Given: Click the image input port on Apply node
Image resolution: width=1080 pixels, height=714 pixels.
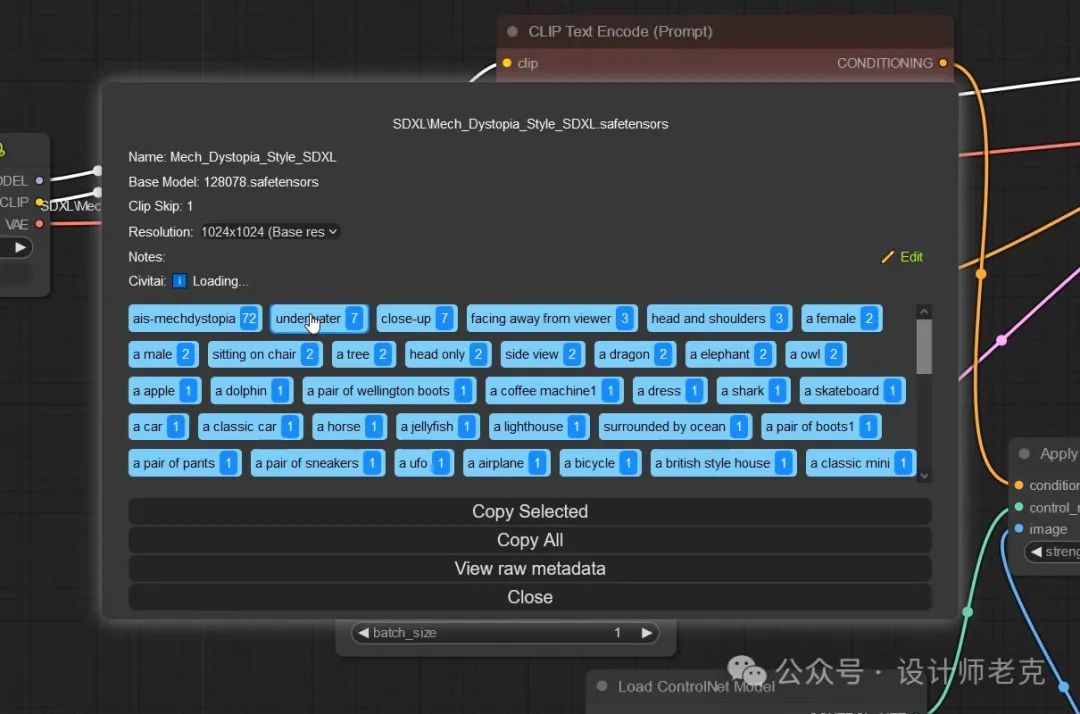Looking at the screenshot, I should click(1019, 529).
